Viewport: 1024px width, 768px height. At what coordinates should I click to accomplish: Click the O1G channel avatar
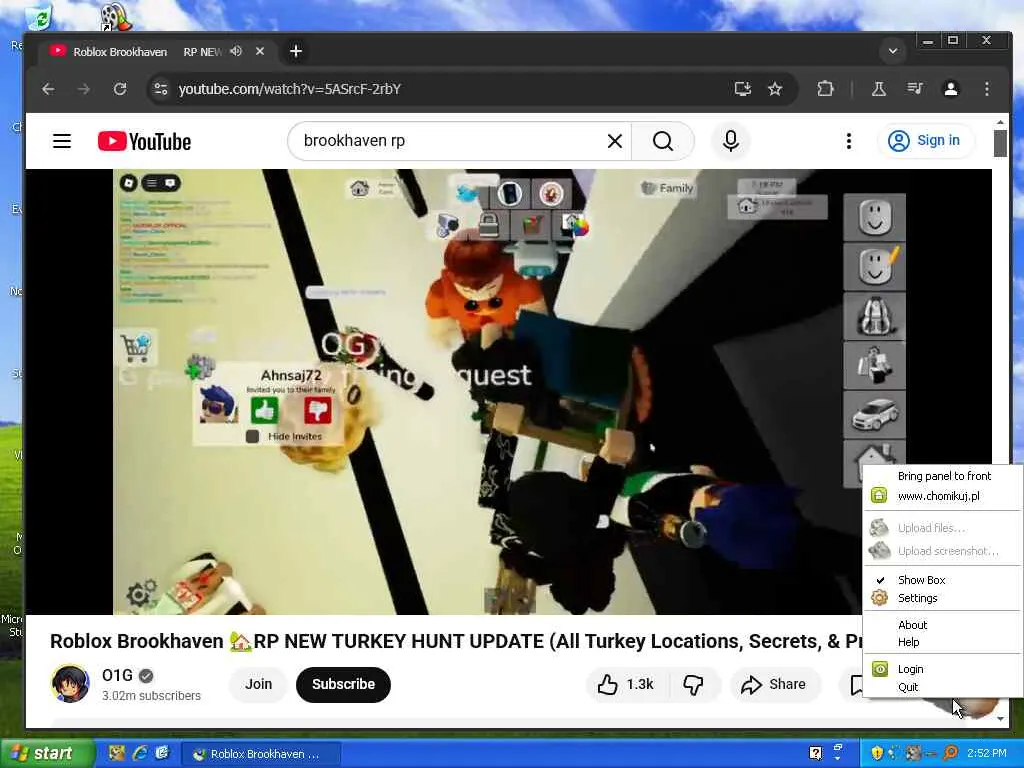[x=71, y=684]
